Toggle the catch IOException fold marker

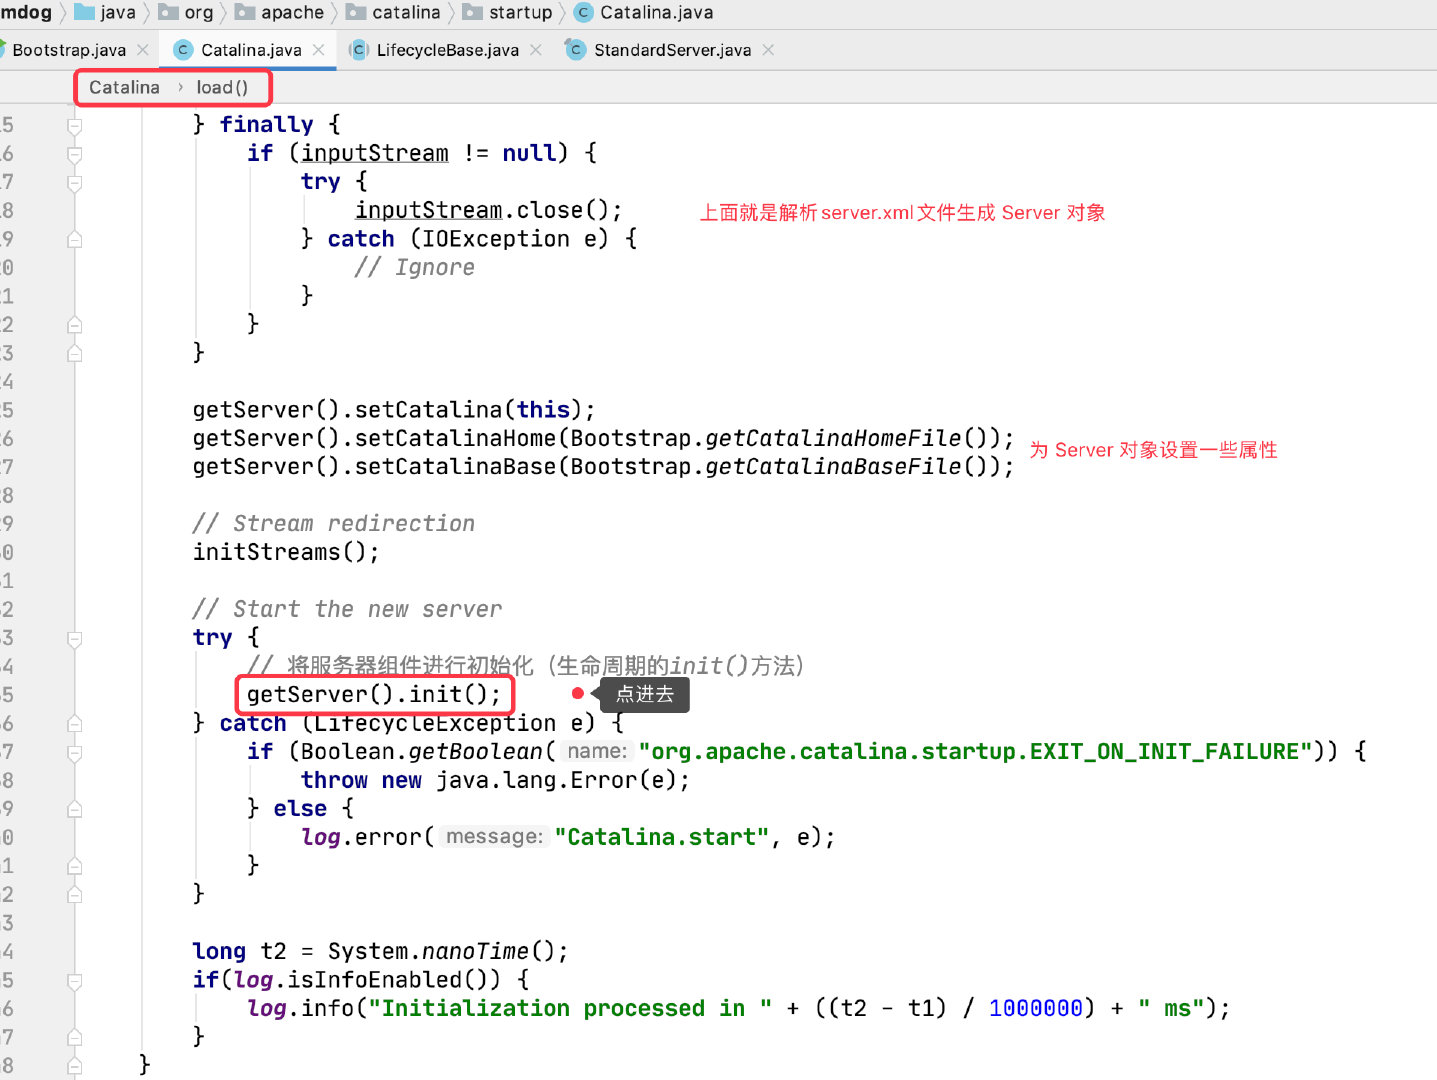74,239
